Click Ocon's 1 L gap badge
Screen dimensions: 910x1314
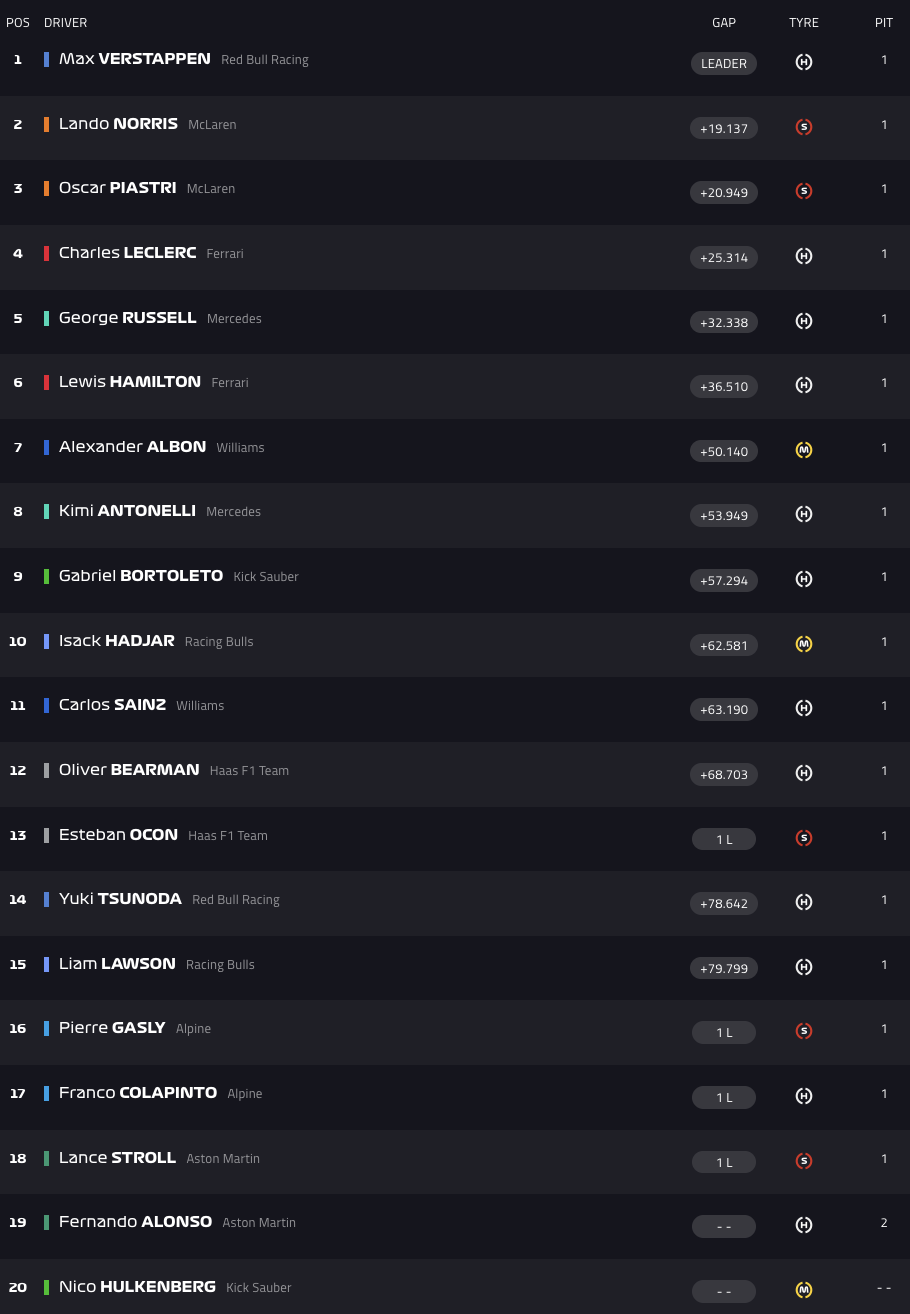click(724, 839)
